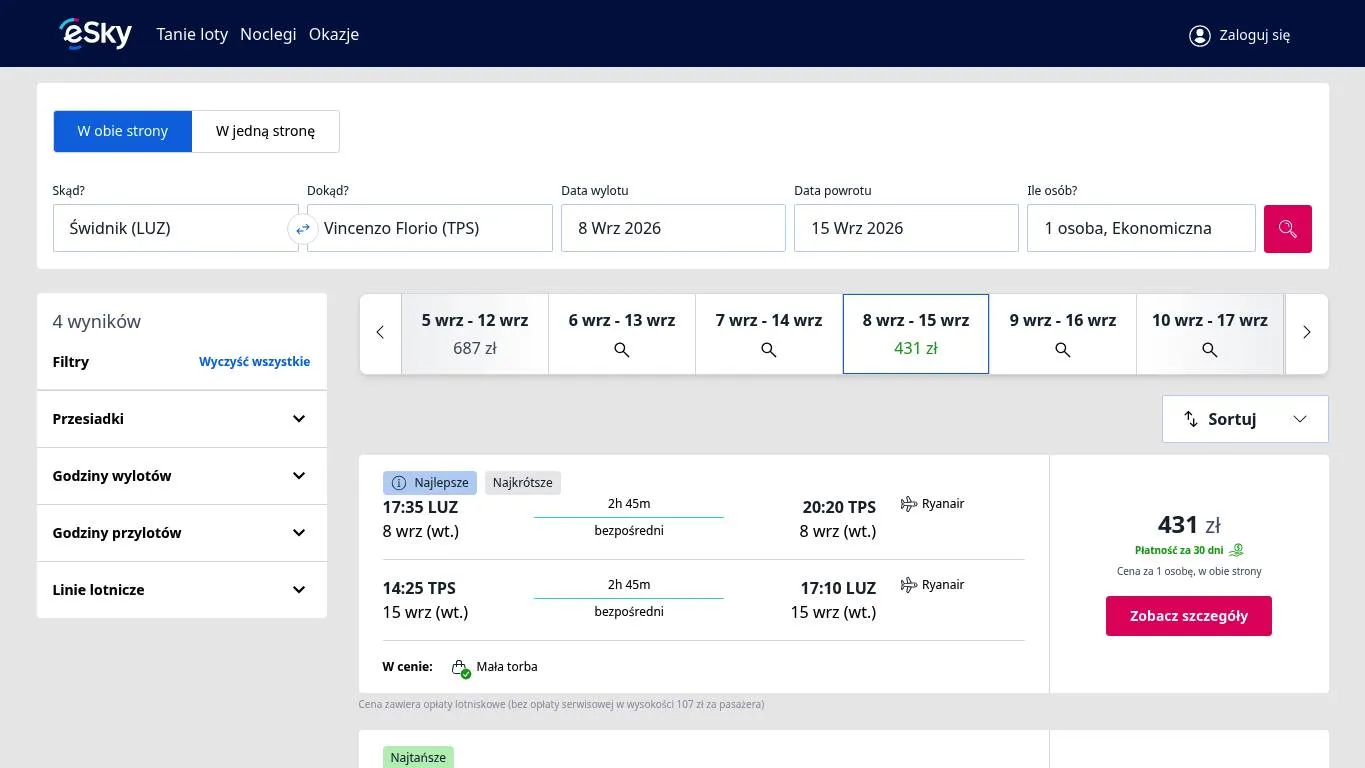This screenshot has height=768, width=1365.
Task: Click Wyczyść wszystkie filters link
Action: (x=254, y=362)
